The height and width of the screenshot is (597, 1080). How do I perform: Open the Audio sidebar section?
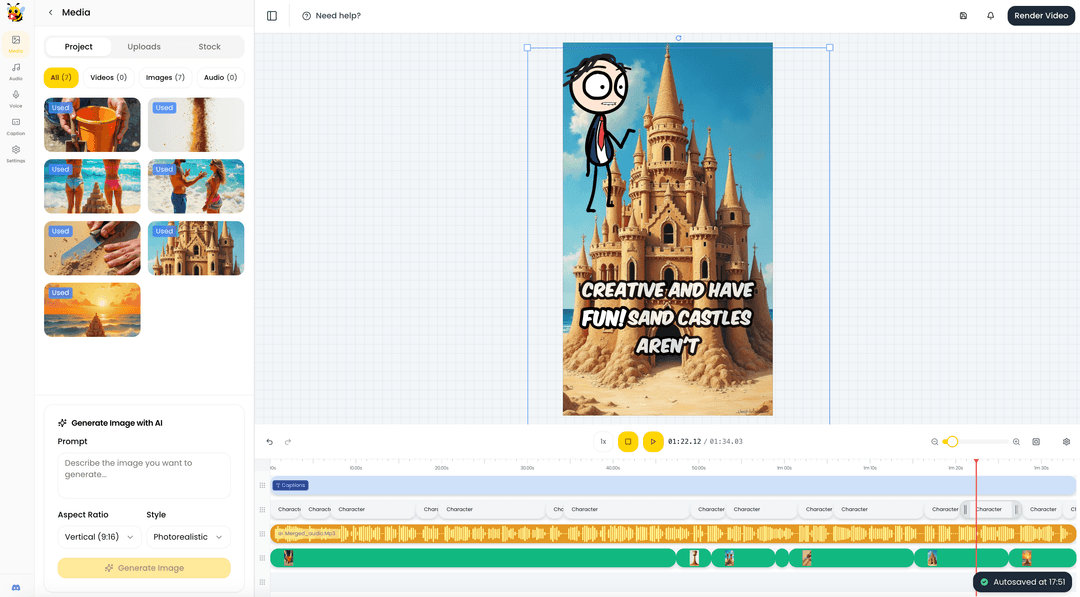coord(15,72)
